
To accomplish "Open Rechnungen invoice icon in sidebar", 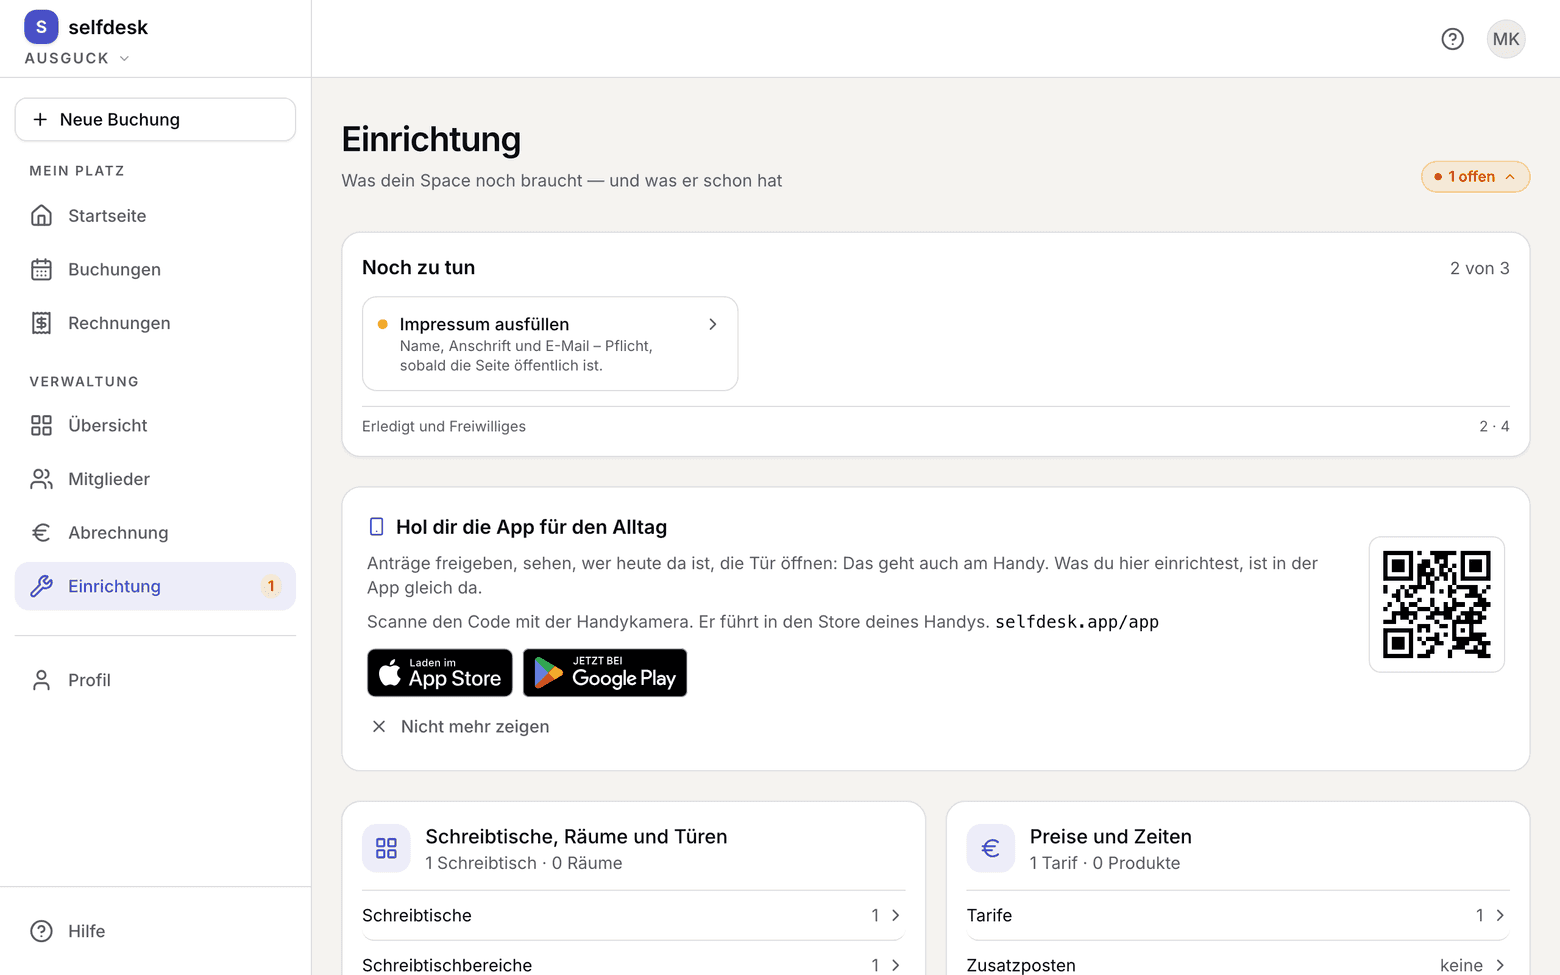I will point(41,323).
